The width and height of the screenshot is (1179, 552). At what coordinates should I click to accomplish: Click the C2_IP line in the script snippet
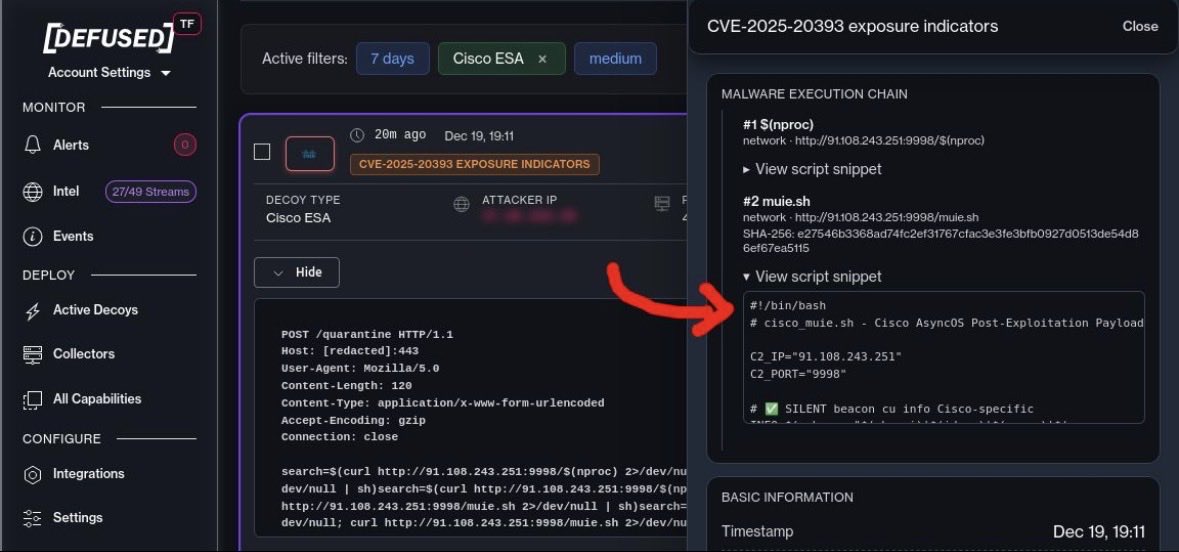pos(826,357)
